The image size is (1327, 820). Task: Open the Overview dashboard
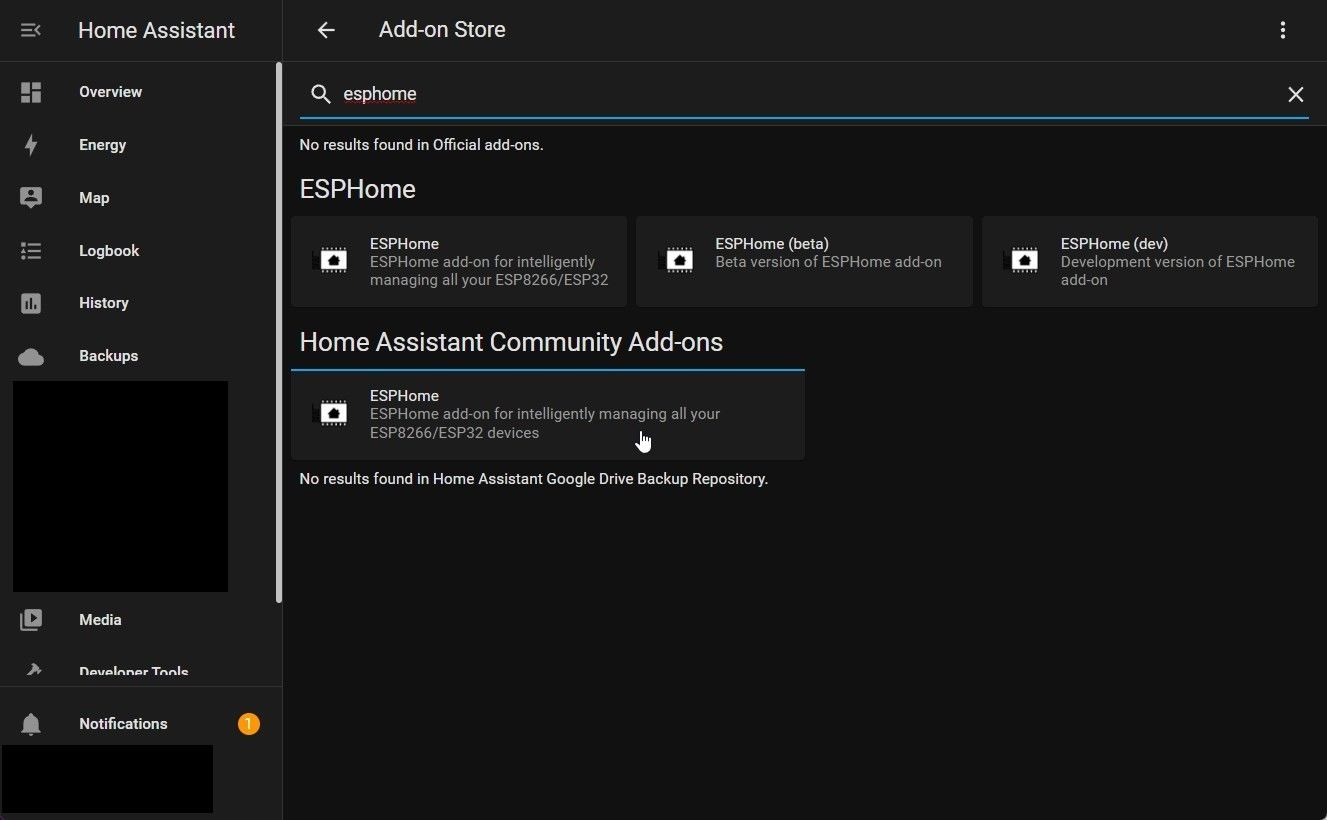pos(110,92)
